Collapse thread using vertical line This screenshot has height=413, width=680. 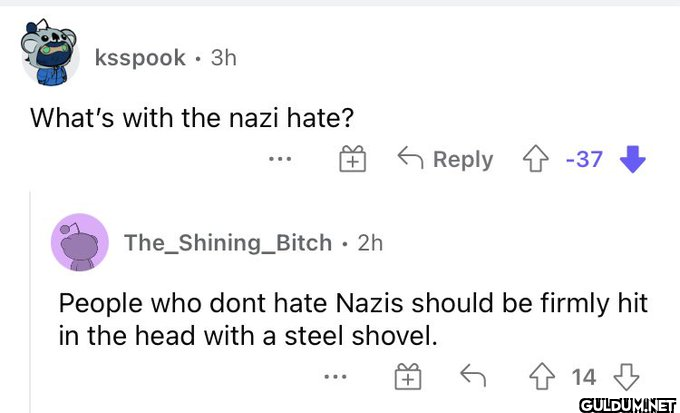tap(30, 302)
